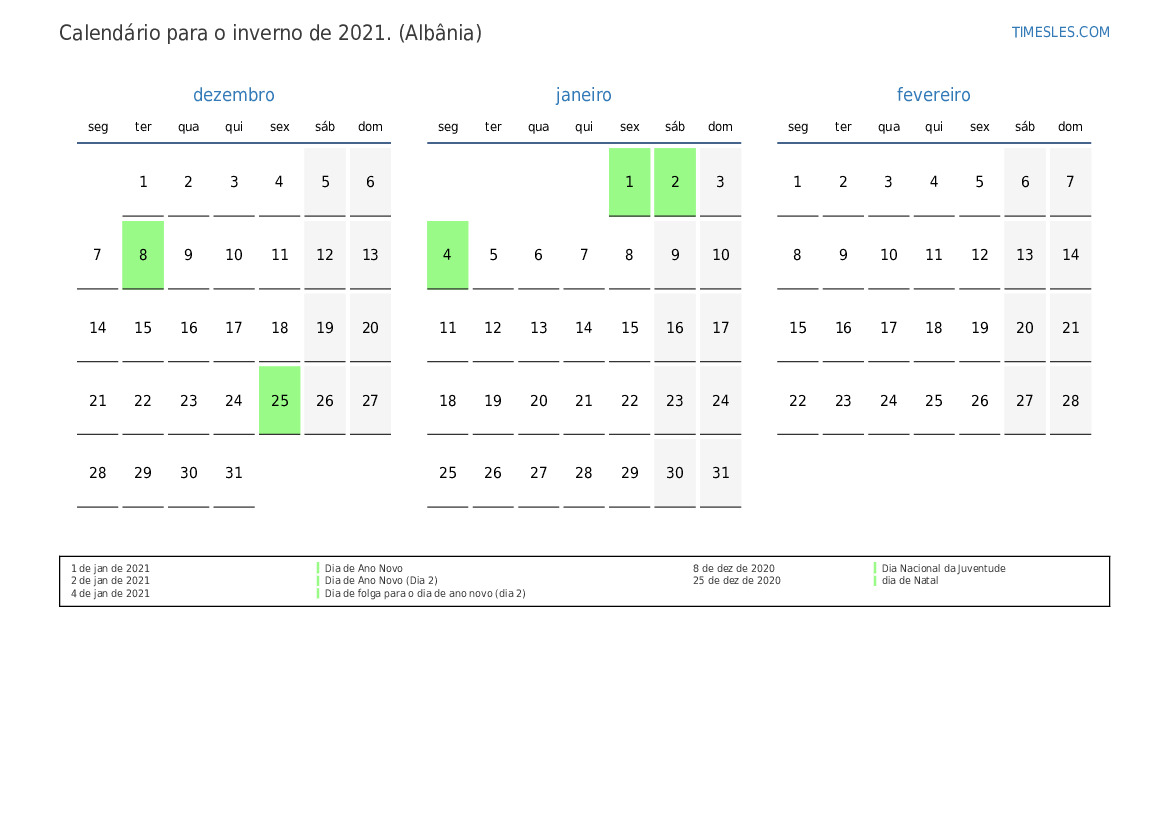Click the Dia Nacional da Juventude legend entry
The image size is (1169, 827).
(943, 568)
